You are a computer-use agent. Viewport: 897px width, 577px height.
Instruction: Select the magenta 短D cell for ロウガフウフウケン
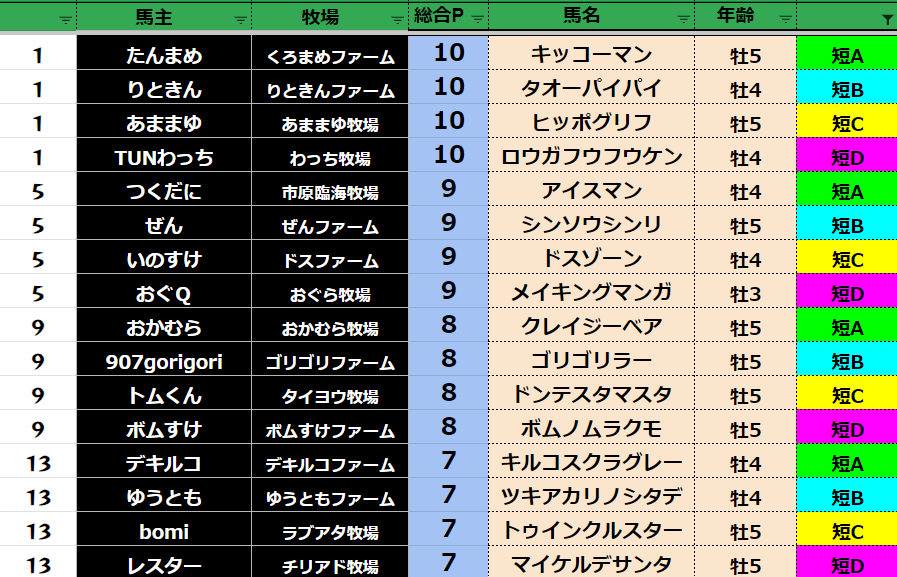pyautogui.click(x=846, y=158)
